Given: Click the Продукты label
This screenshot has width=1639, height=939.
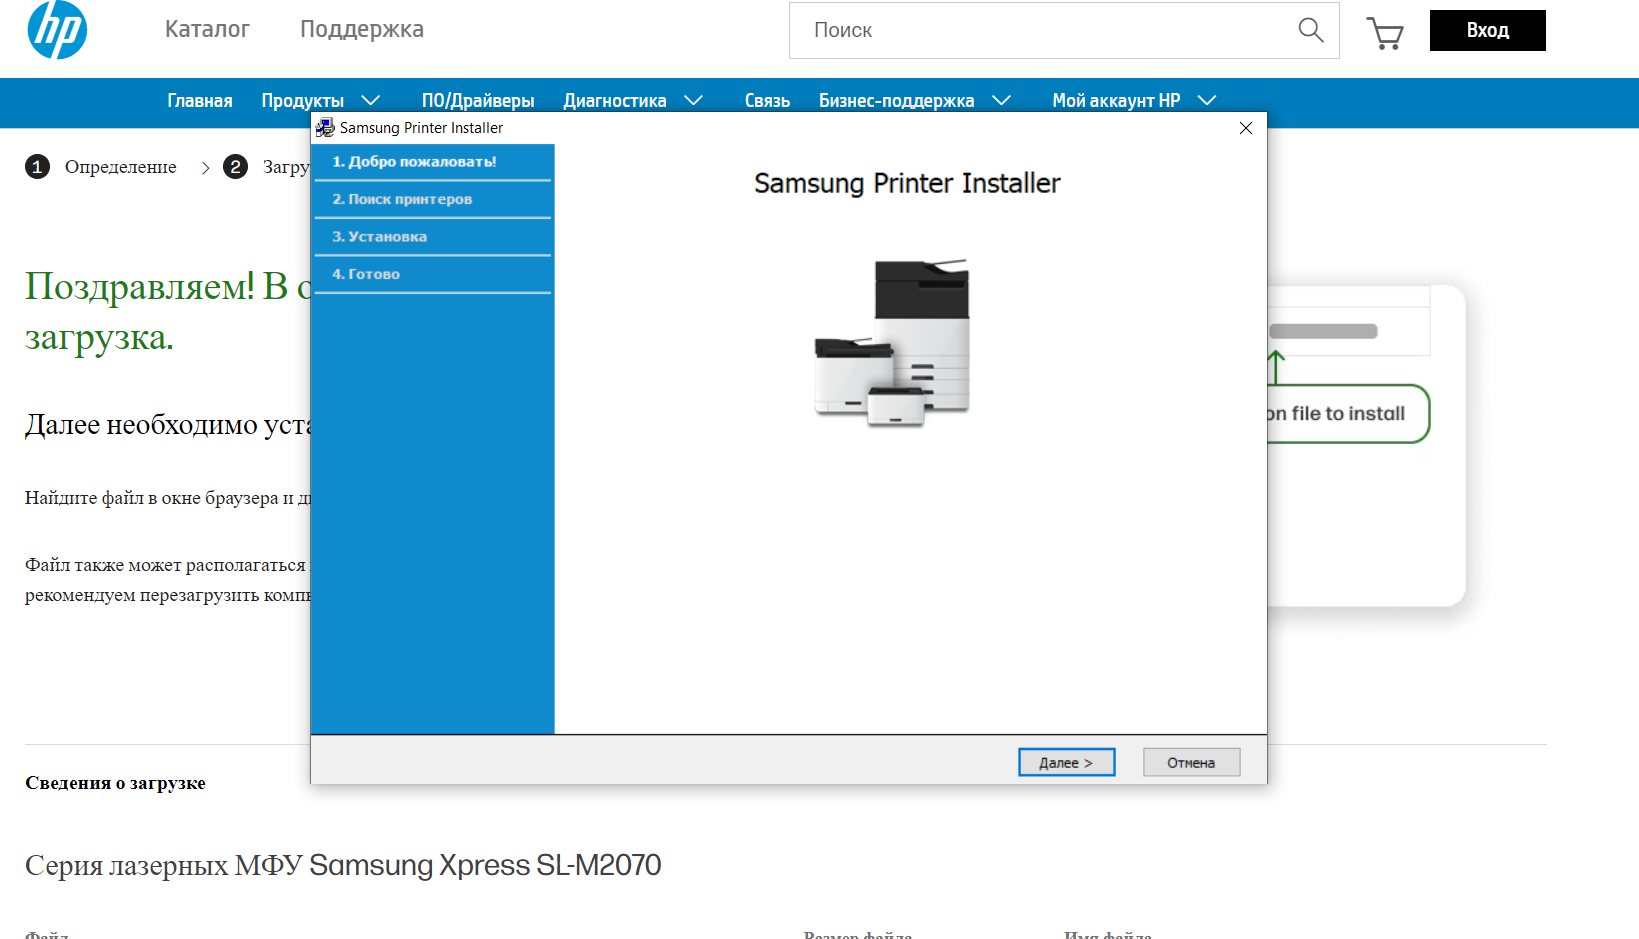Looking at the screenshot, I should tap(303, 101).
